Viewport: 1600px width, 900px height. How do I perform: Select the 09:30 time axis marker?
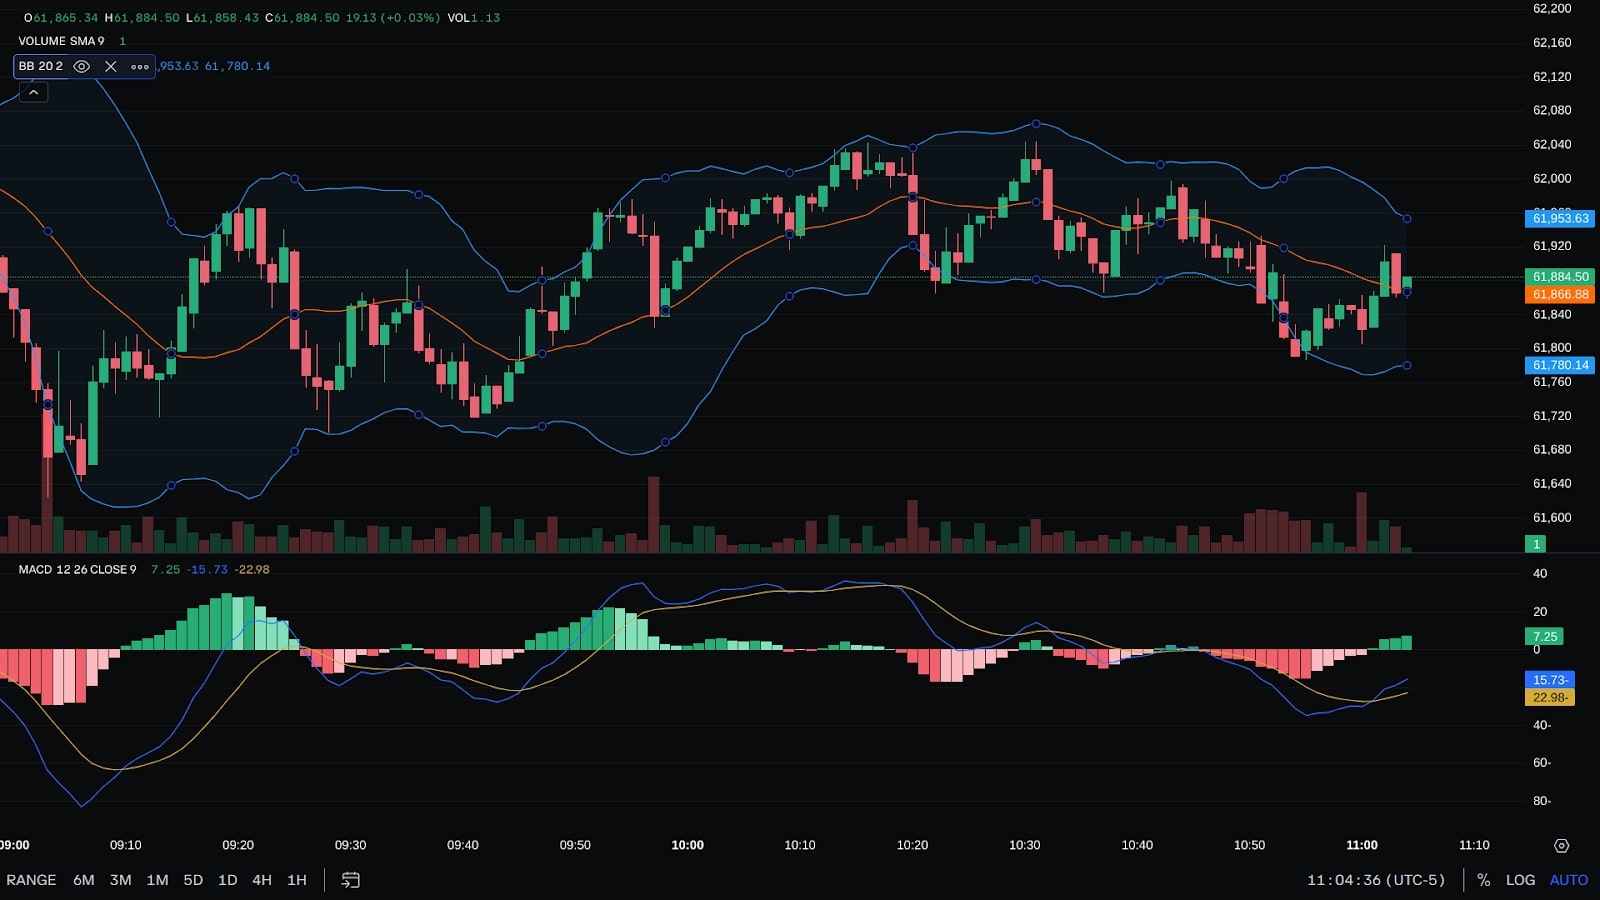350,845
